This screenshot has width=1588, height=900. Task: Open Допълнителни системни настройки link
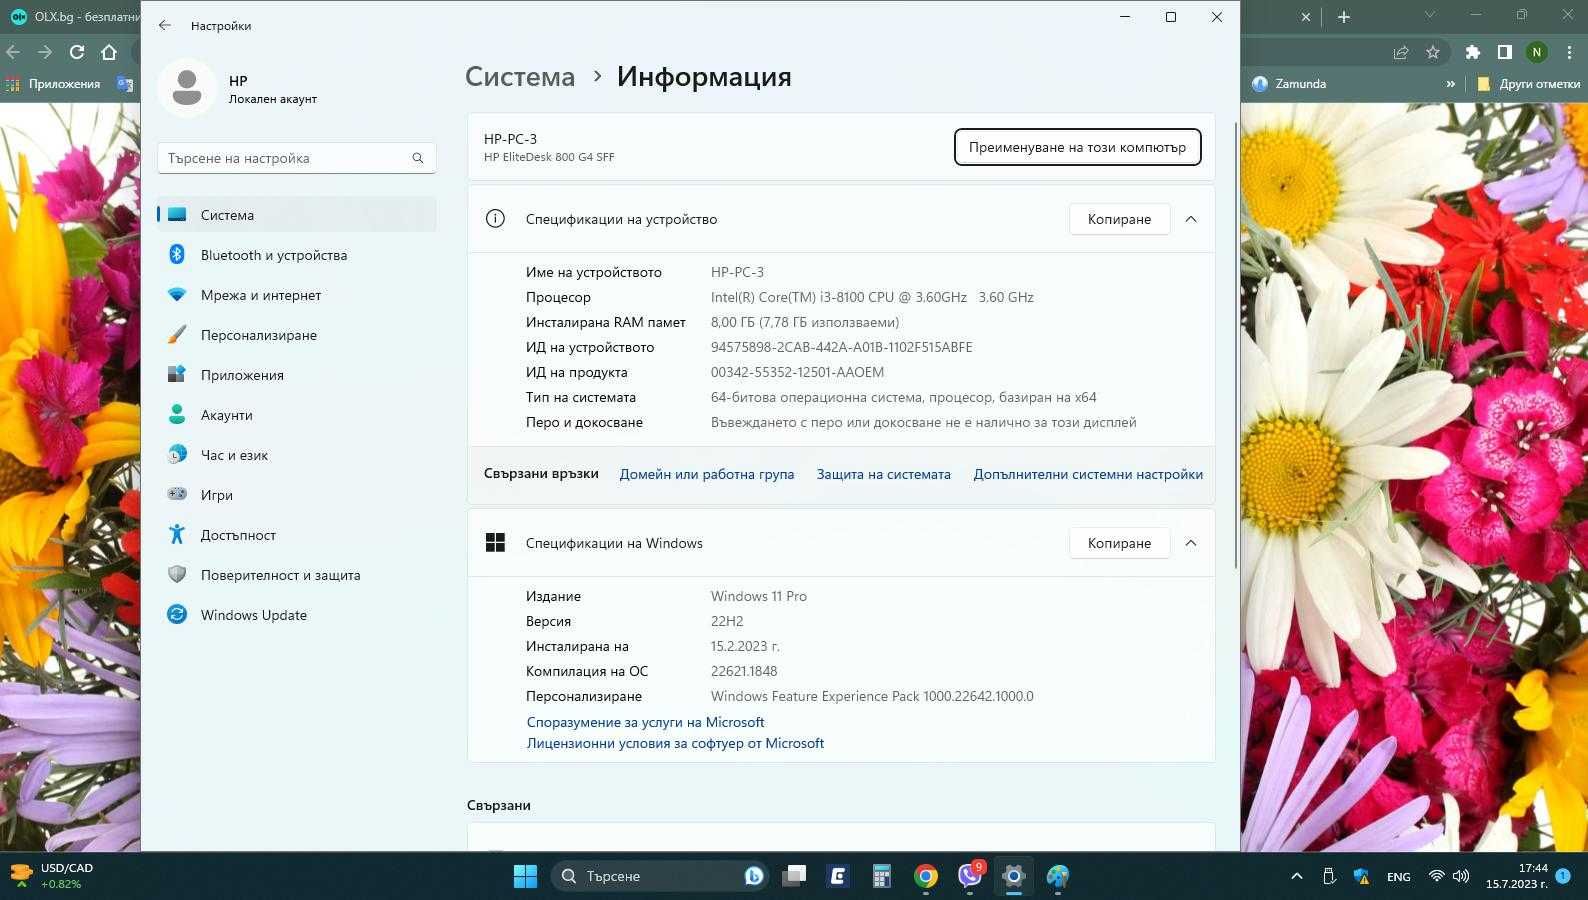coord(1088,474)
